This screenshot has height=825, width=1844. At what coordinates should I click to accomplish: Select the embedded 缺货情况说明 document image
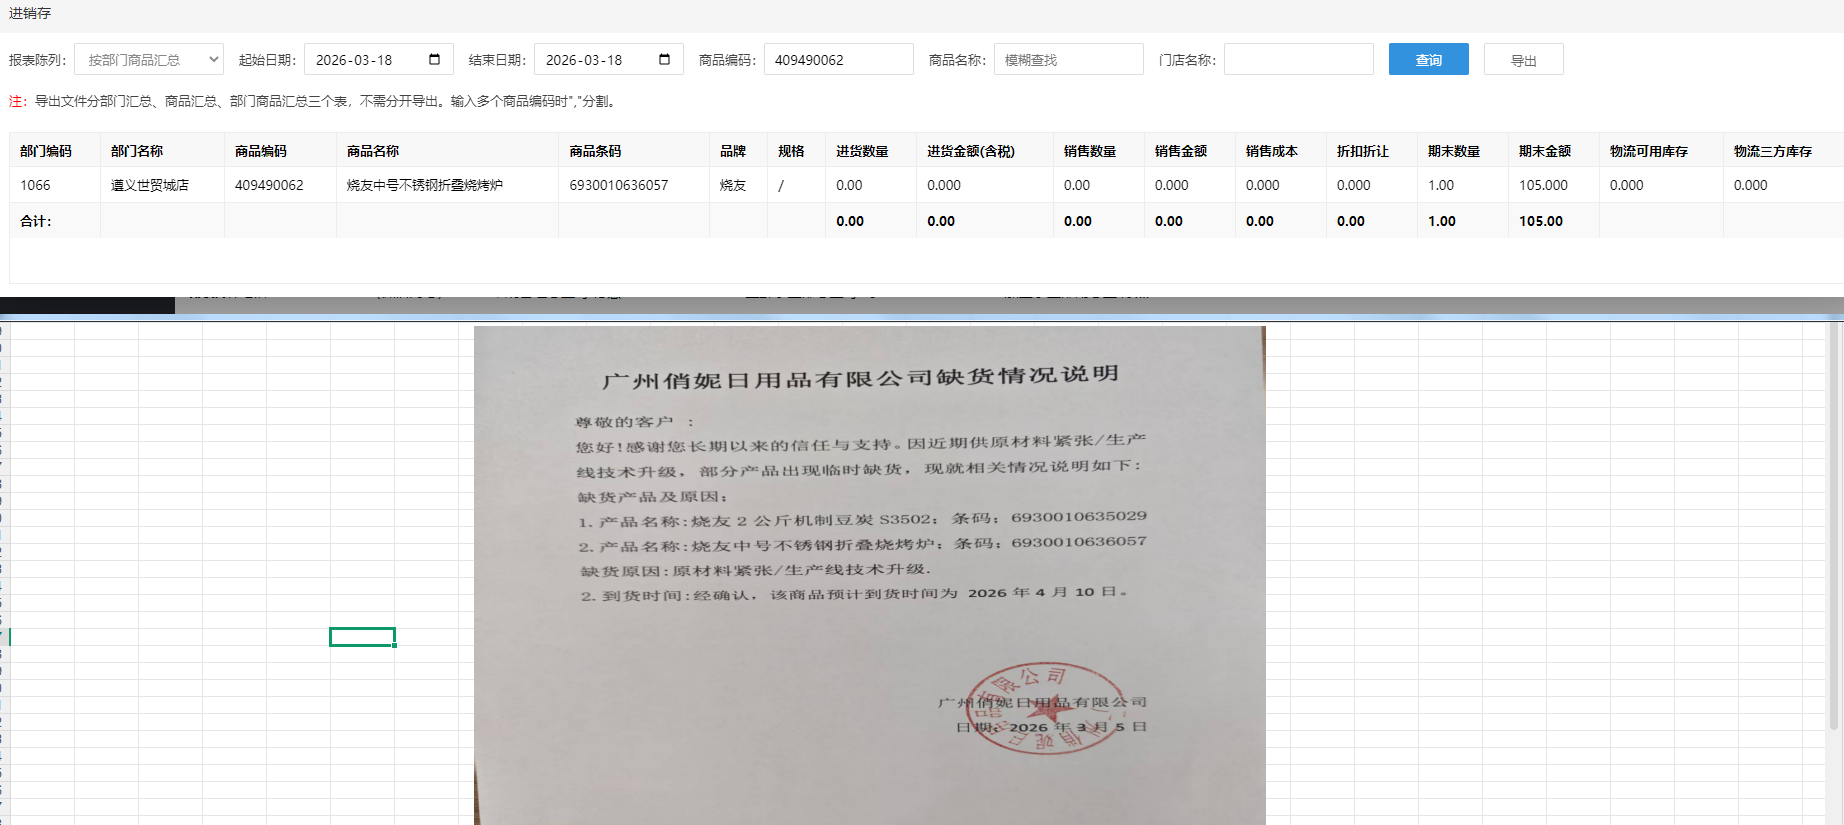(x=869, y=575)
